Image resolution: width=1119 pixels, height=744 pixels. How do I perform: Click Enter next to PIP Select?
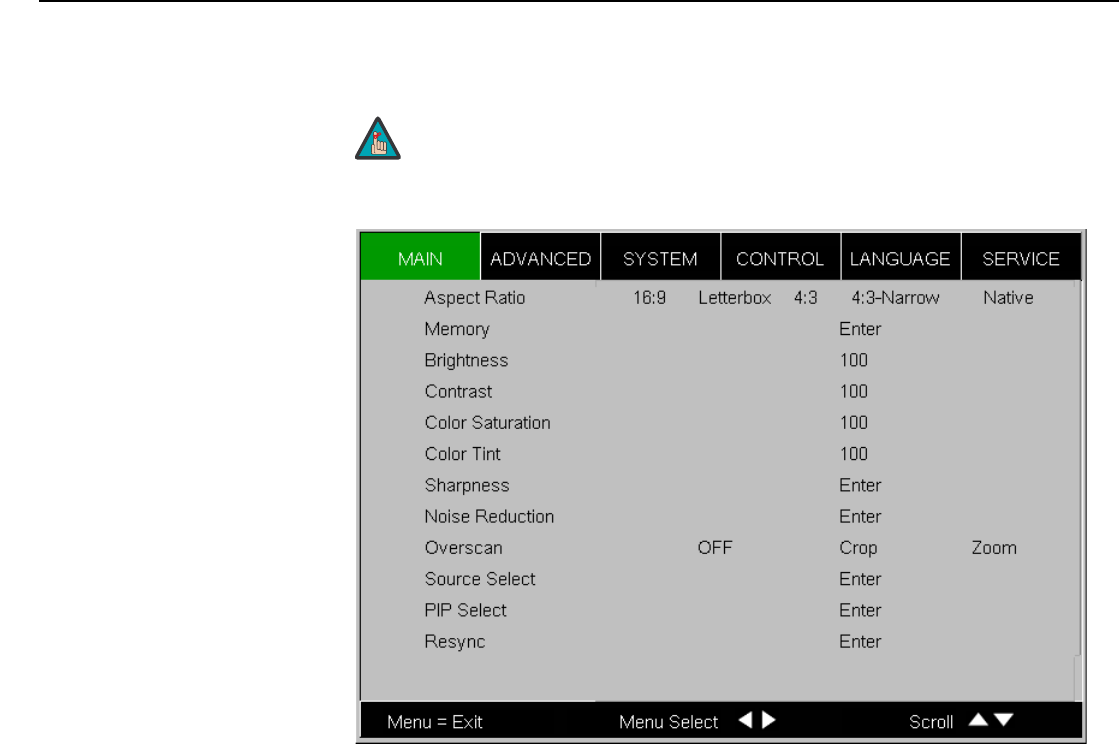[x=860, y=611]
